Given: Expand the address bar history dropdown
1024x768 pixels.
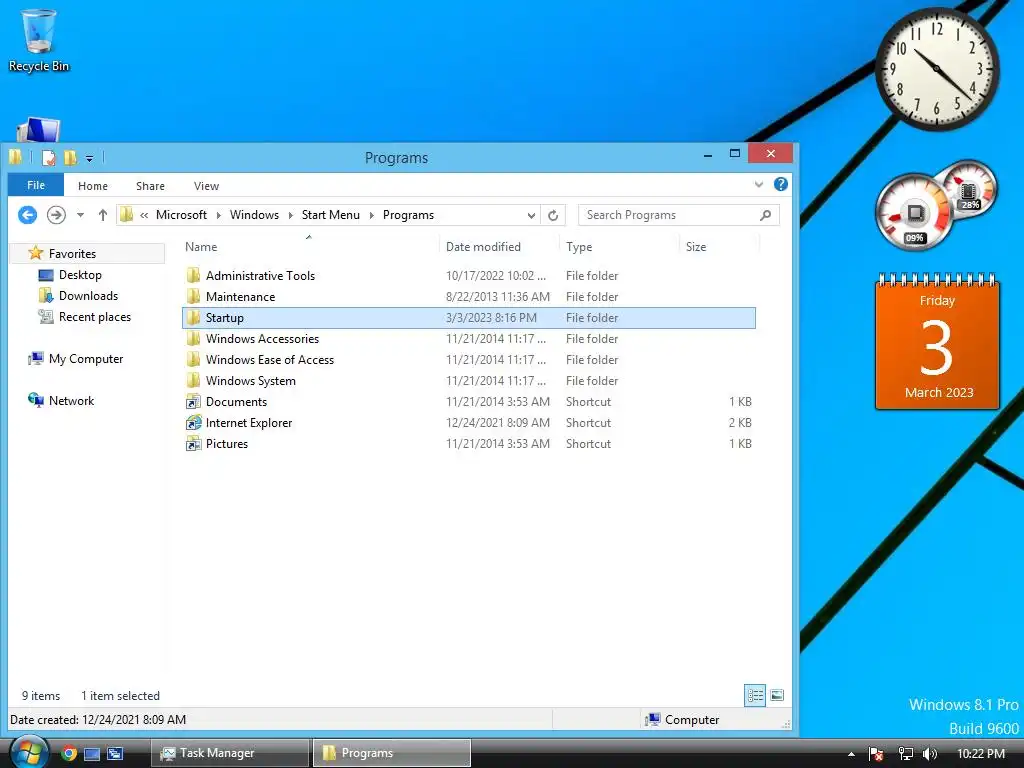Looking at the screenshot, I should (x=531, y=215).
